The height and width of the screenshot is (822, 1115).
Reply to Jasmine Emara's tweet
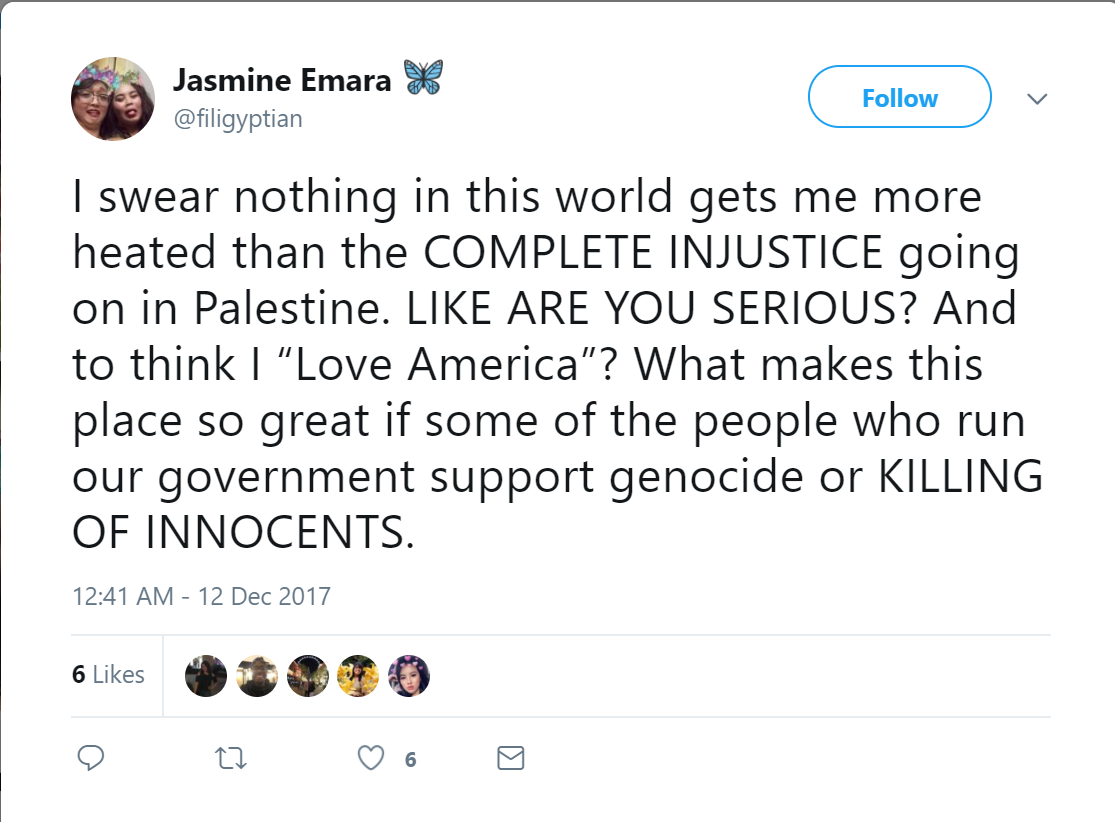91,759
